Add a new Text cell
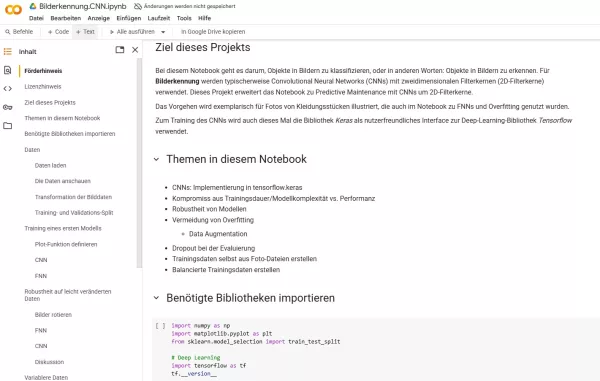 (x=85, y=32)
